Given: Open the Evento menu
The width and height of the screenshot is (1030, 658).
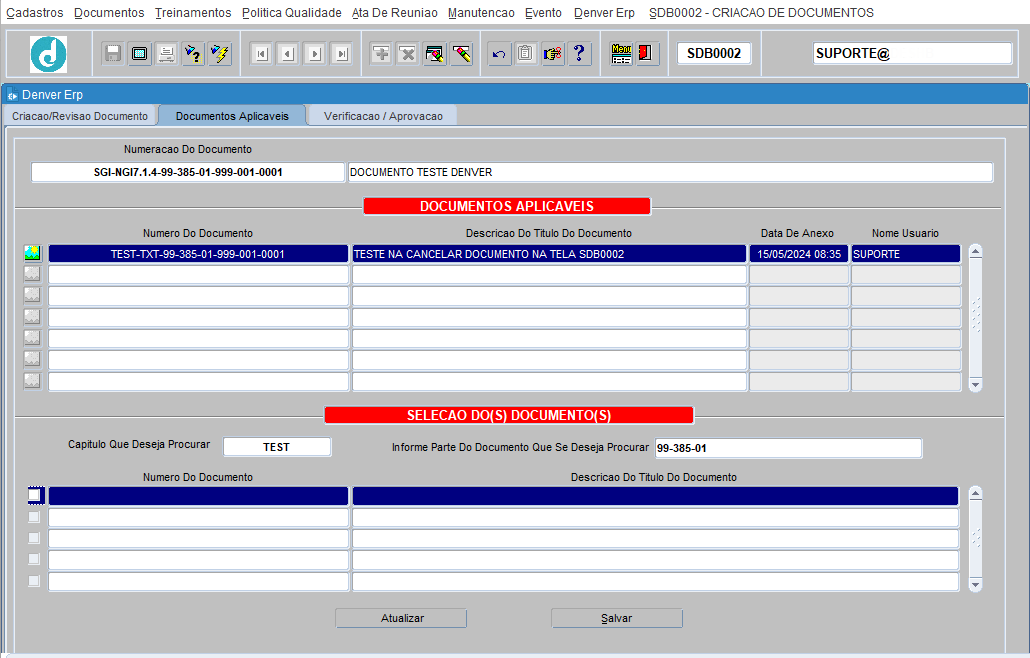Looking at the screenshot, I should (543, 12).
